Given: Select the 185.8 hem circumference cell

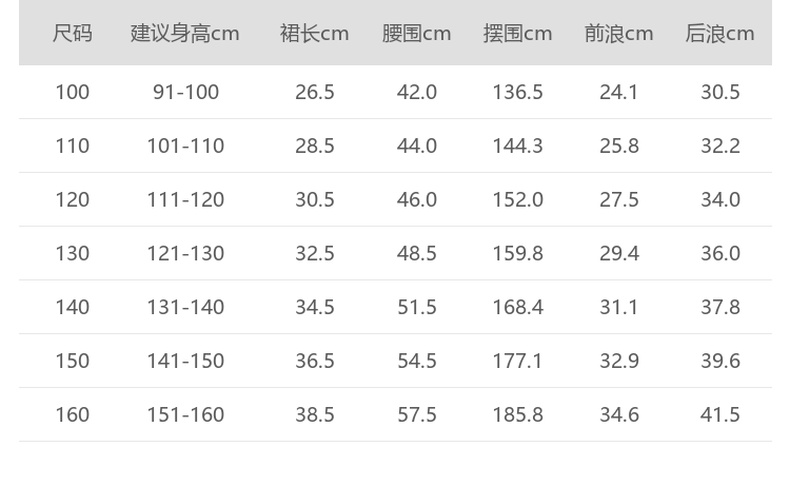Looking at the screenshot, I should tap(517, 415).
